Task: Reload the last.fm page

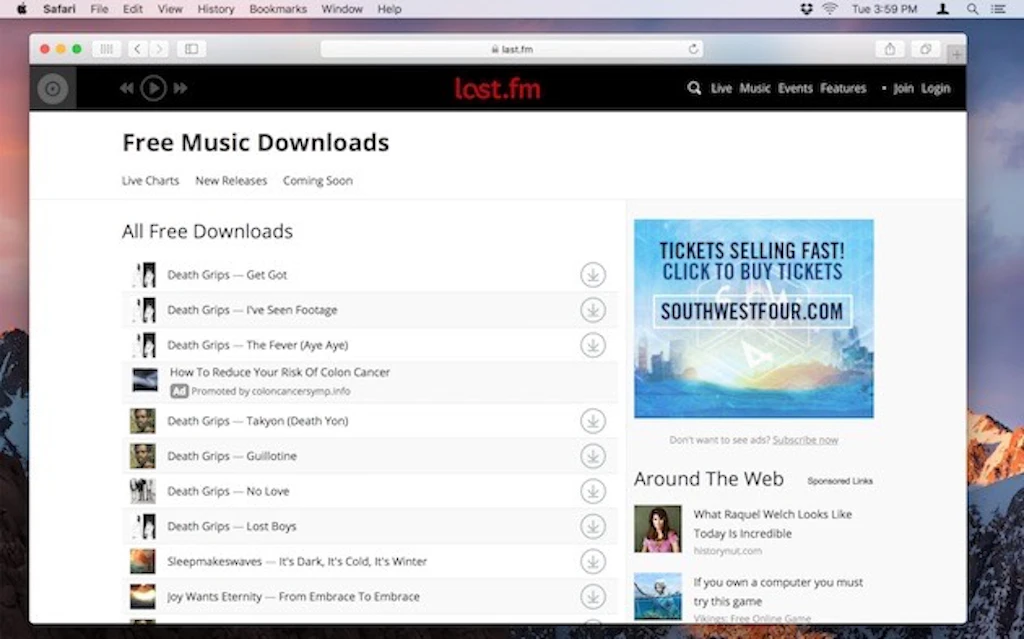Action: pyautogui.click(x=694, y=49)
